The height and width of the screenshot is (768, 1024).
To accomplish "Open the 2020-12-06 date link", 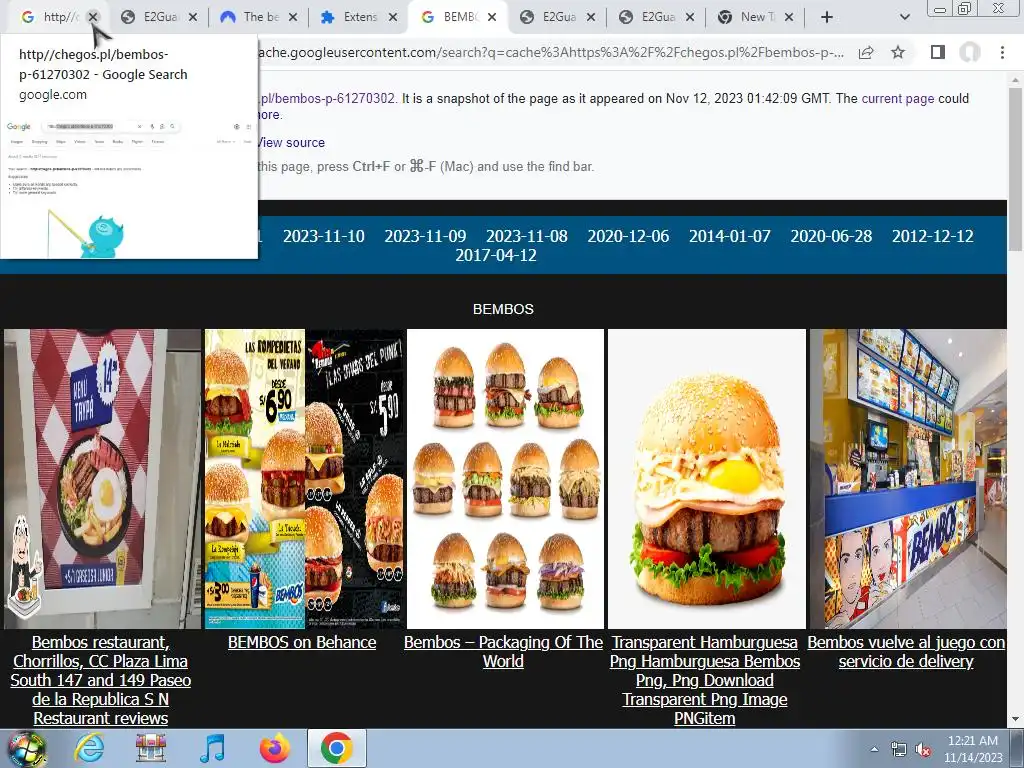I will (628, 236).
